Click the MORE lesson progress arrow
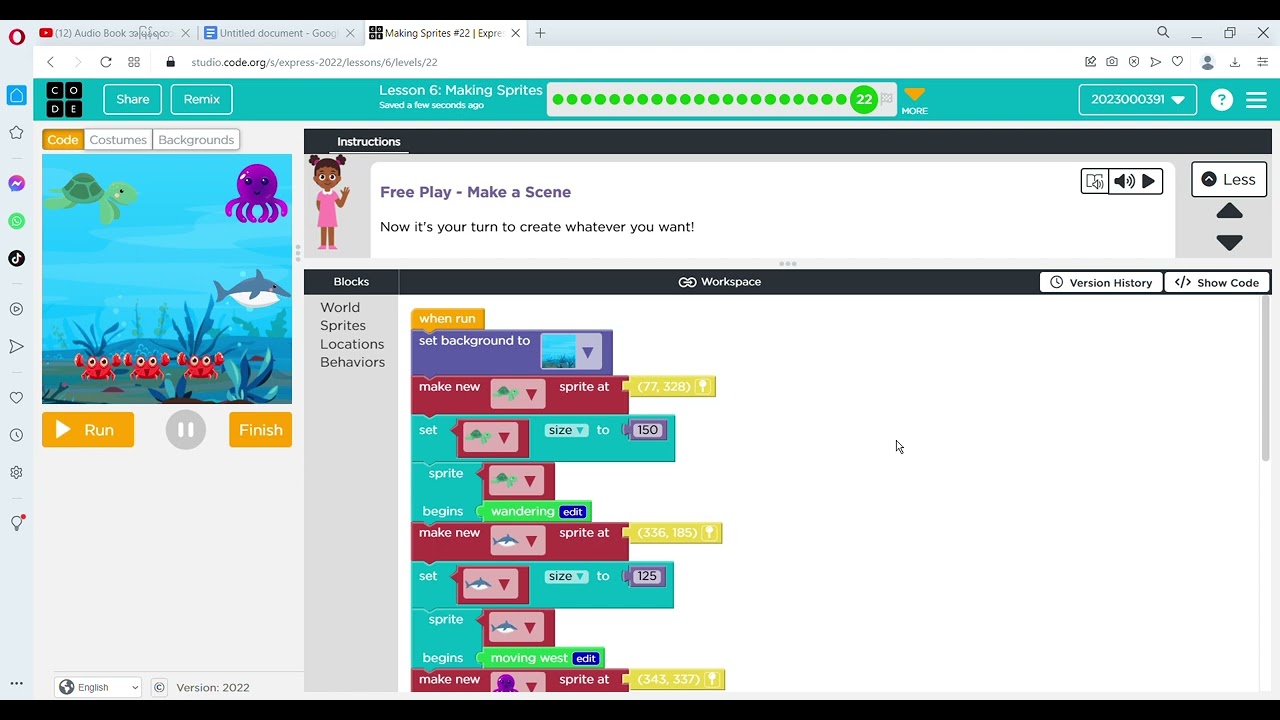 [914, 100]
